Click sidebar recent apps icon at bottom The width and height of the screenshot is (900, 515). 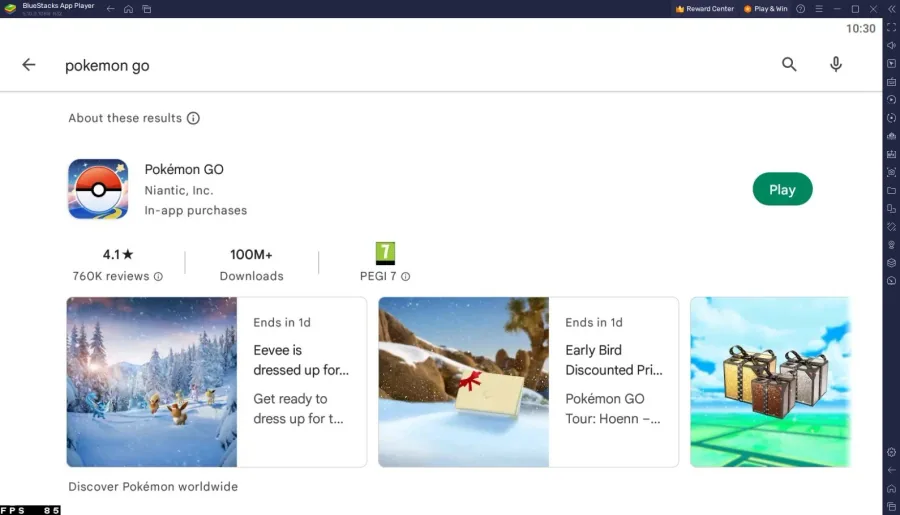click(x=891, y=506)
